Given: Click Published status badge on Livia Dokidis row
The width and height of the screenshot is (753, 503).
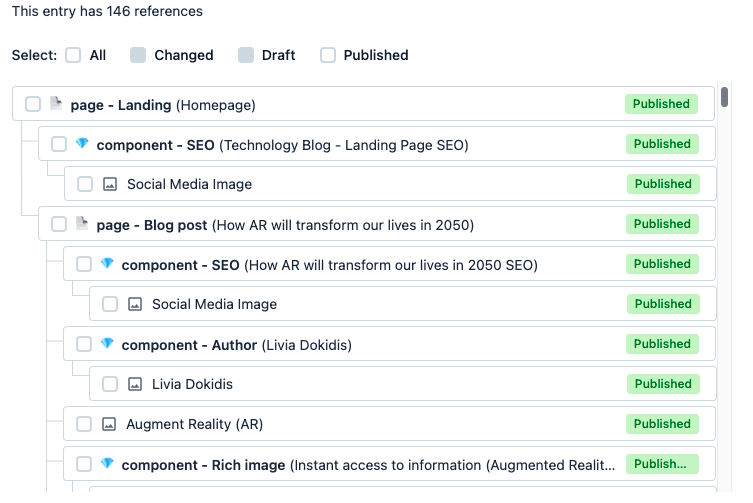Looking at the screenshot, I should 662,384.
